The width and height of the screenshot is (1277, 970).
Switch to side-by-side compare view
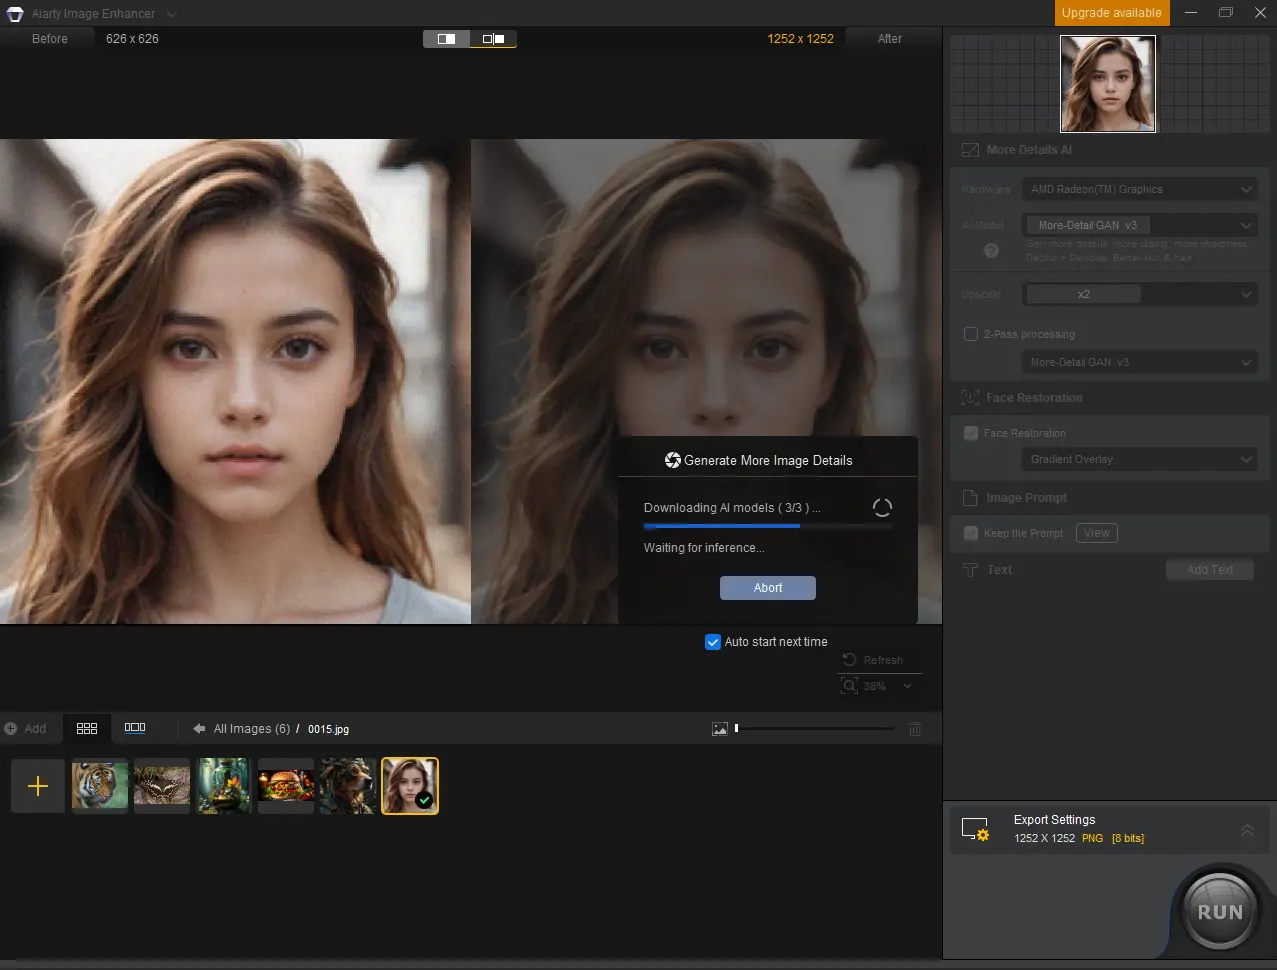446,39
